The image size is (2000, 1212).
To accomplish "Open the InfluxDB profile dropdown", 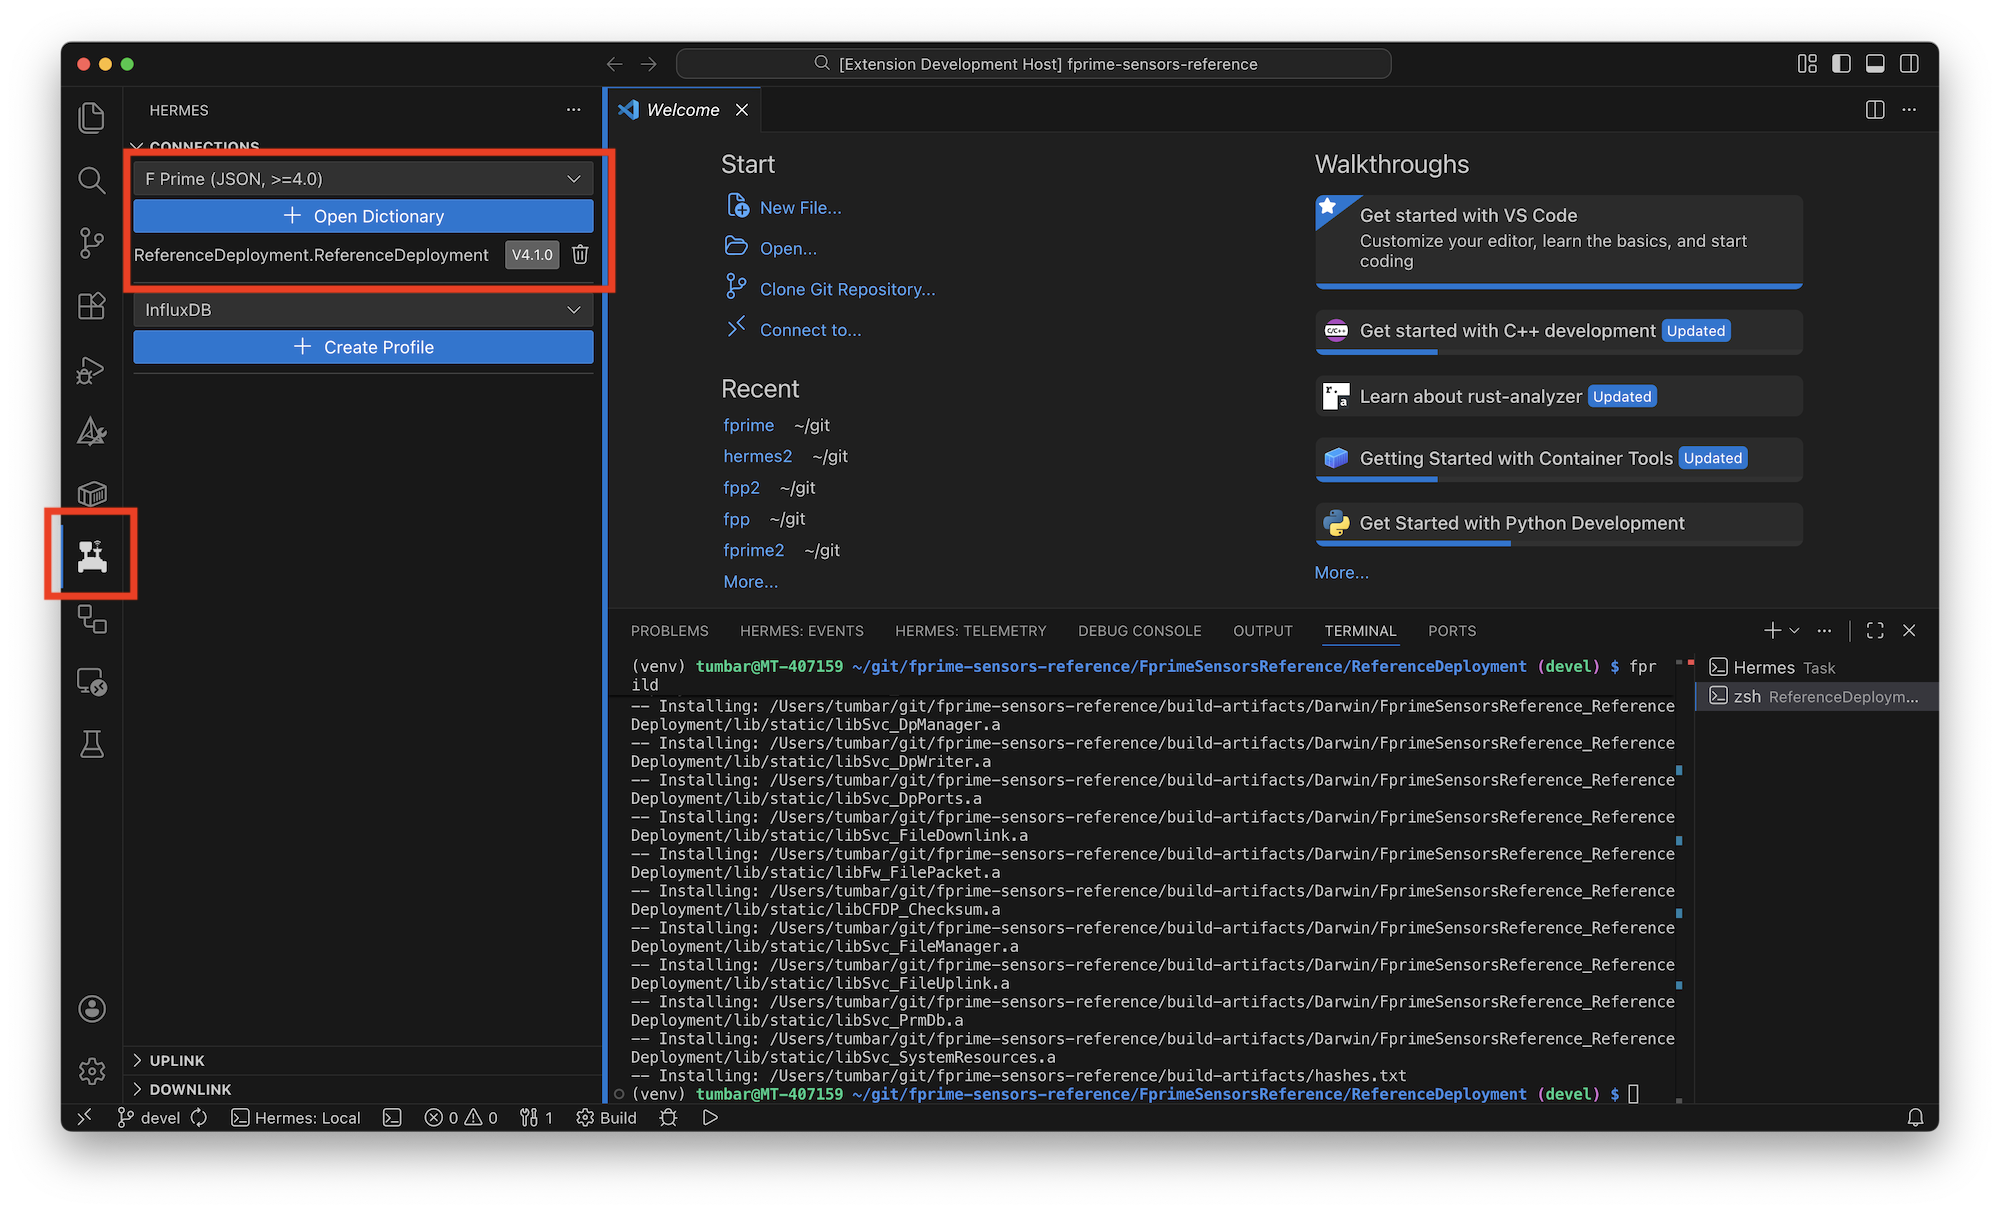I will pyautogui.click(x=363, y=310).
